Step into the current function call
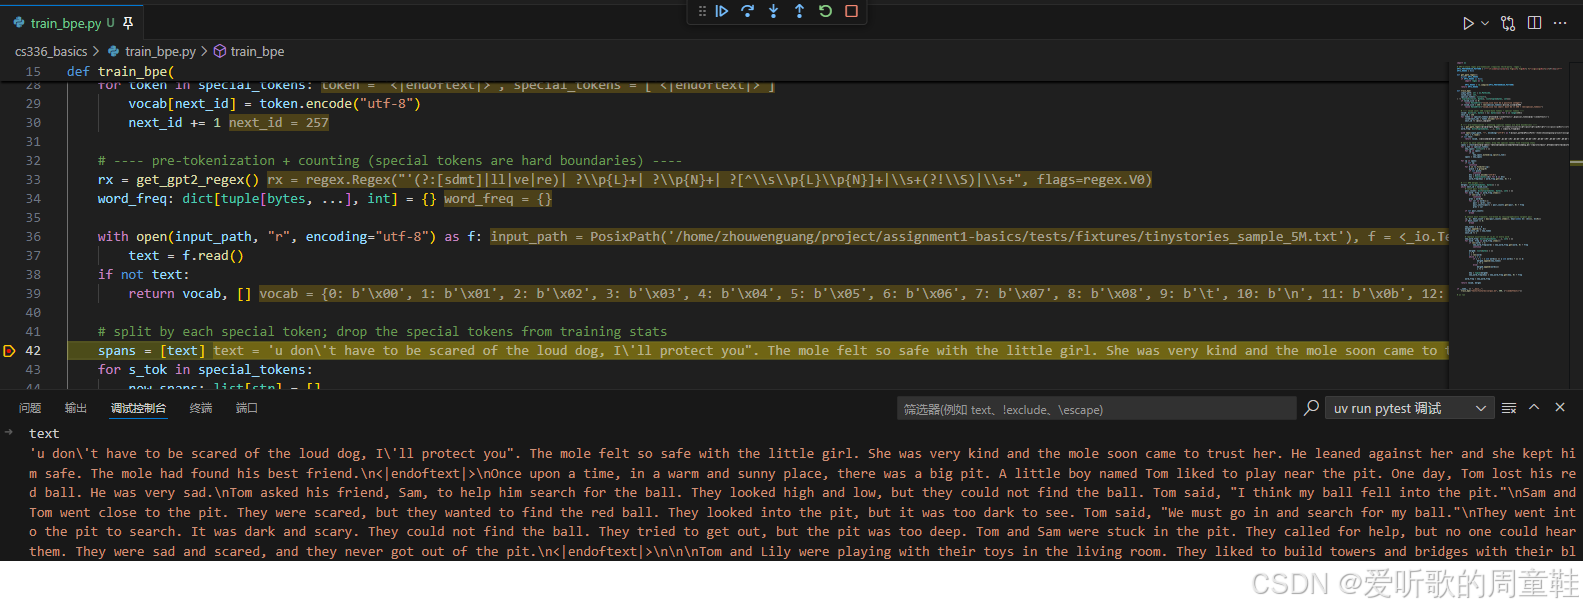 tap(774, 11)
